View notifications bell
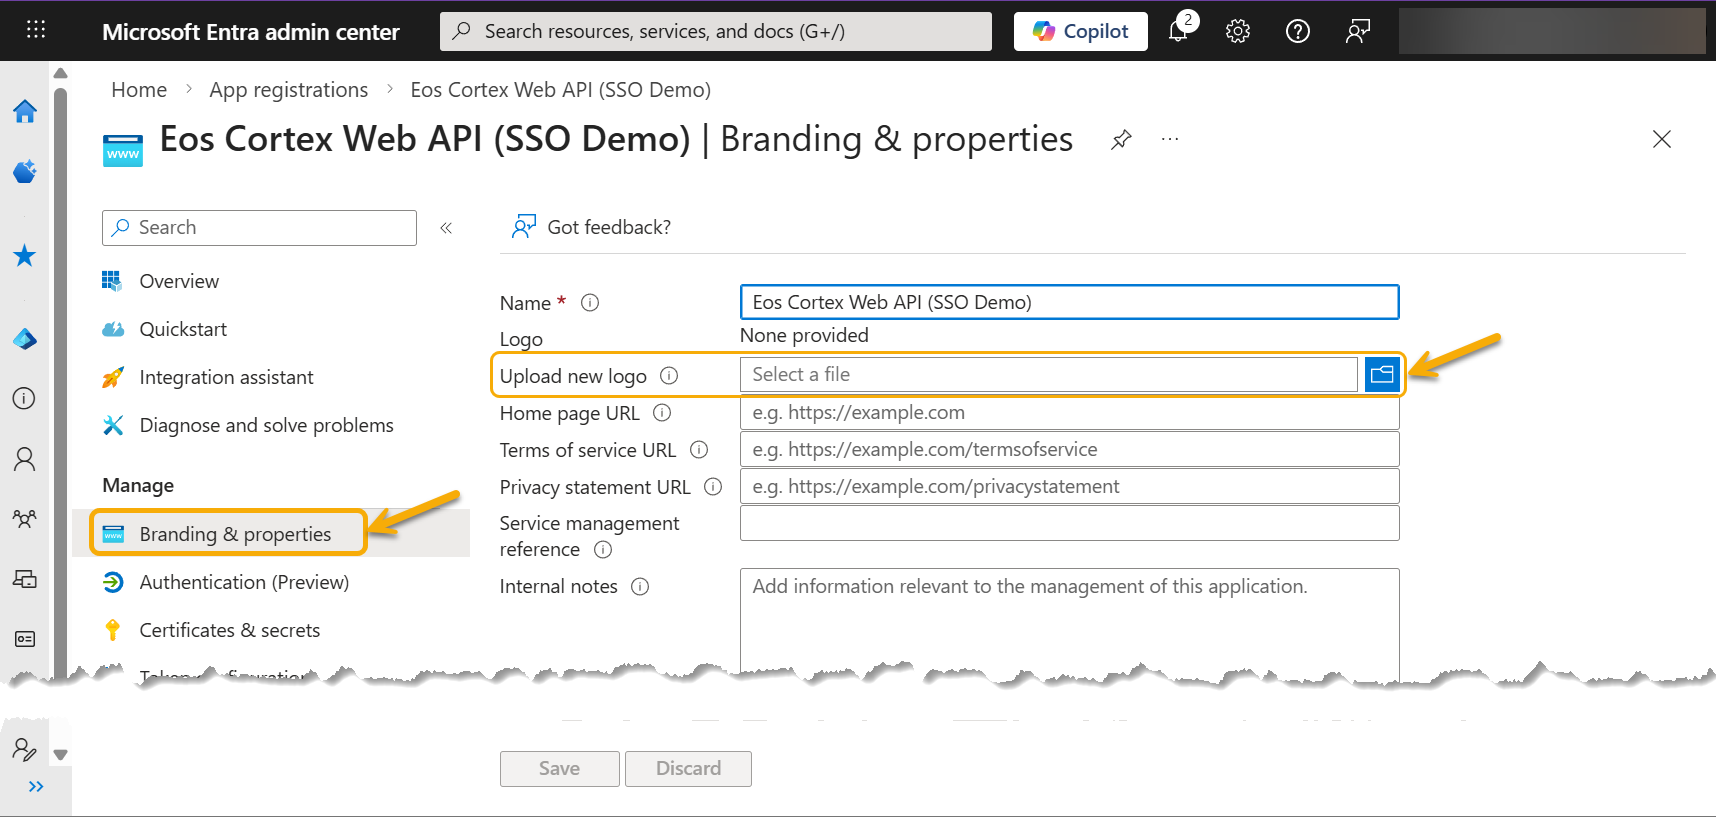The height and width of the screenshot is (817, 1716). 1179,31
